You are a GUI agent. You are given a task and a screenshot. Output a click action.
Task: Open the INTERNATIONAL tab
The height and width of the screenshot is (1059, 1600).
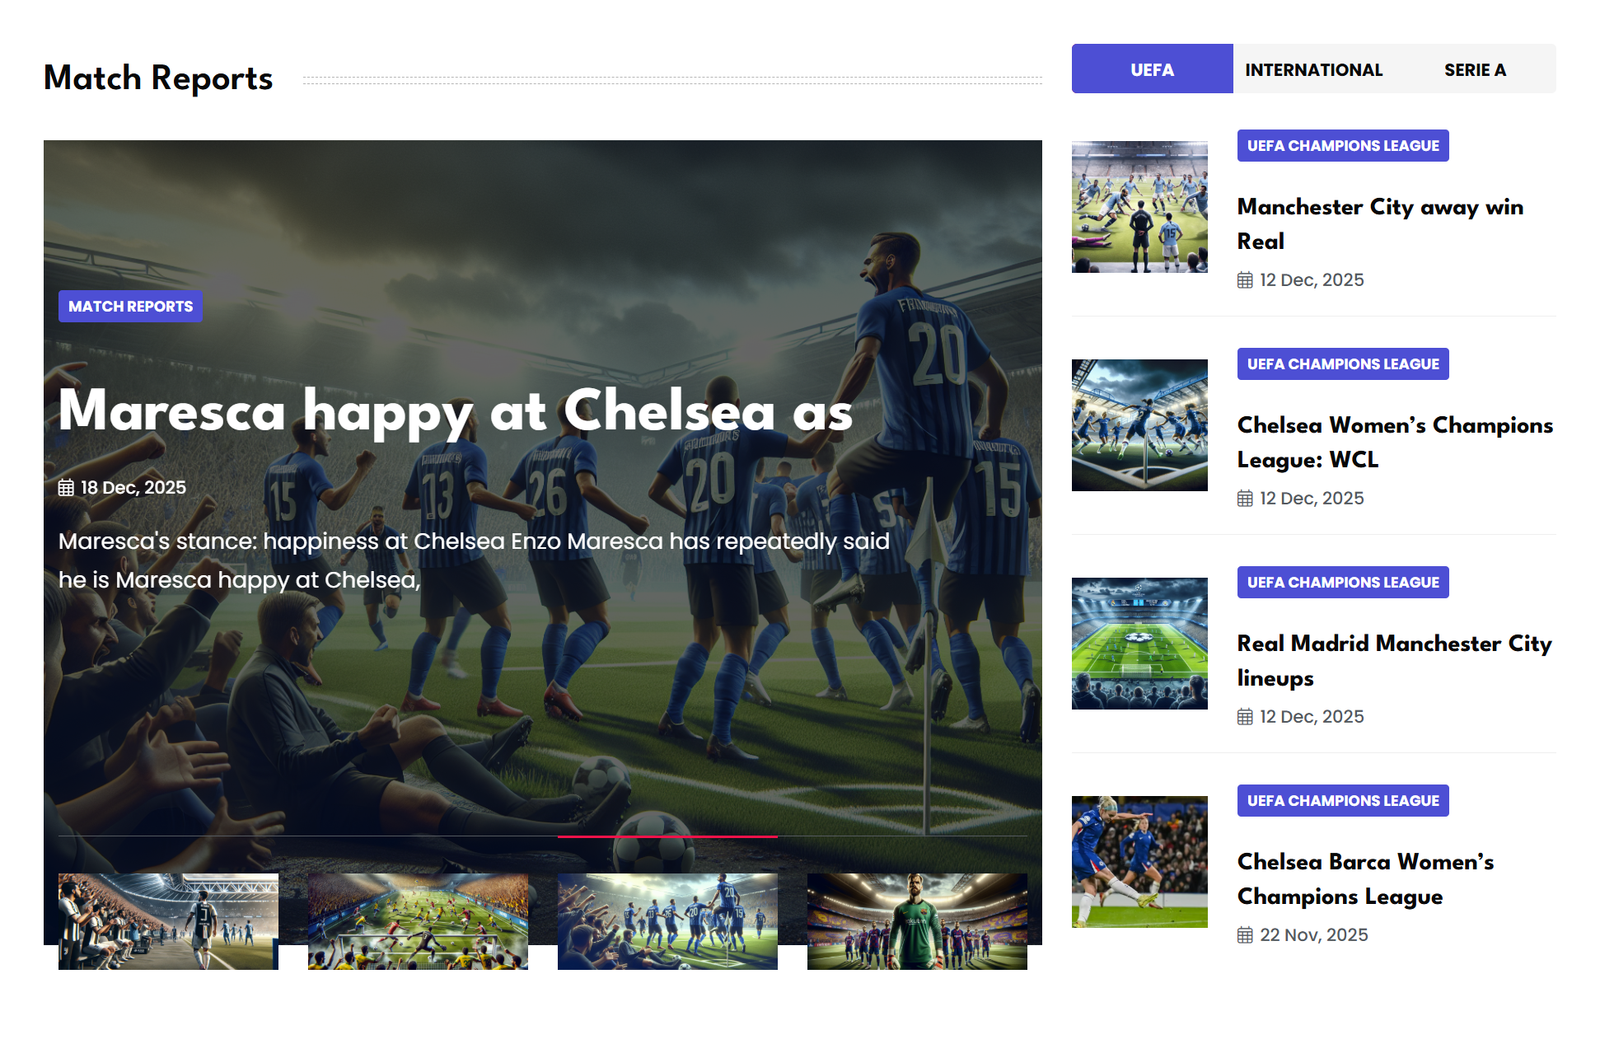pyautogui.click(x=1314, y=69)
